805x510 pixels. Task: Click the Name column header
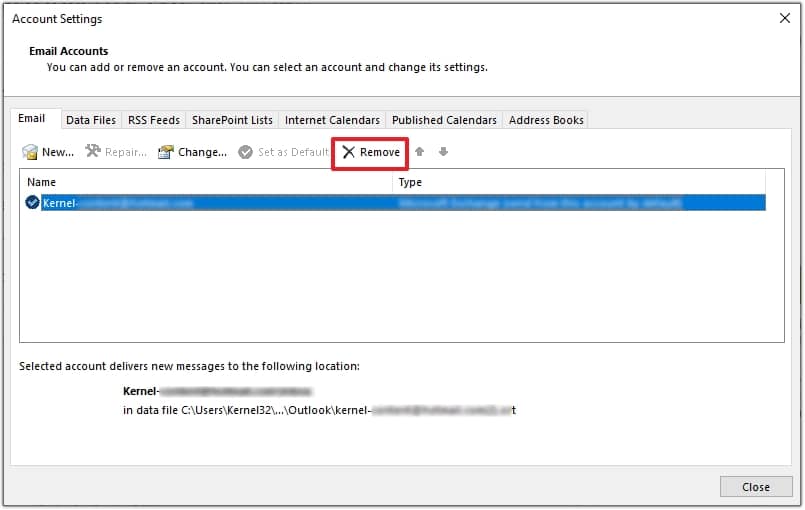click(206, 182)
